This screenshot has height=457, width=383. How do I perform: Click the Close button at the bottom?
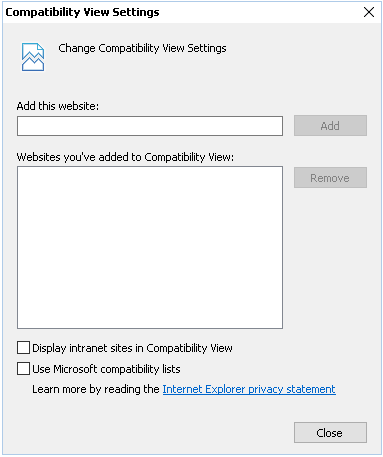[330, 433]
